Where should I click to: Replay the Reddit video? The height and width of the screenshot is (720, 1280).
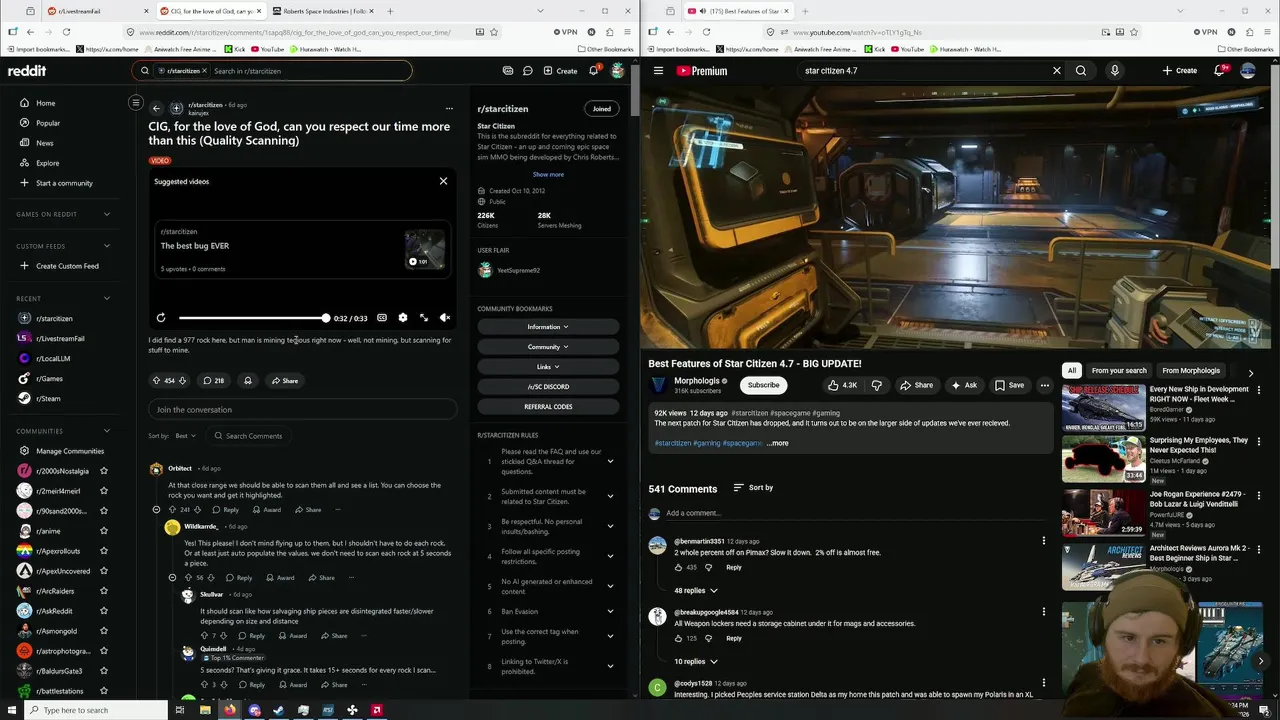coord(161,318)
